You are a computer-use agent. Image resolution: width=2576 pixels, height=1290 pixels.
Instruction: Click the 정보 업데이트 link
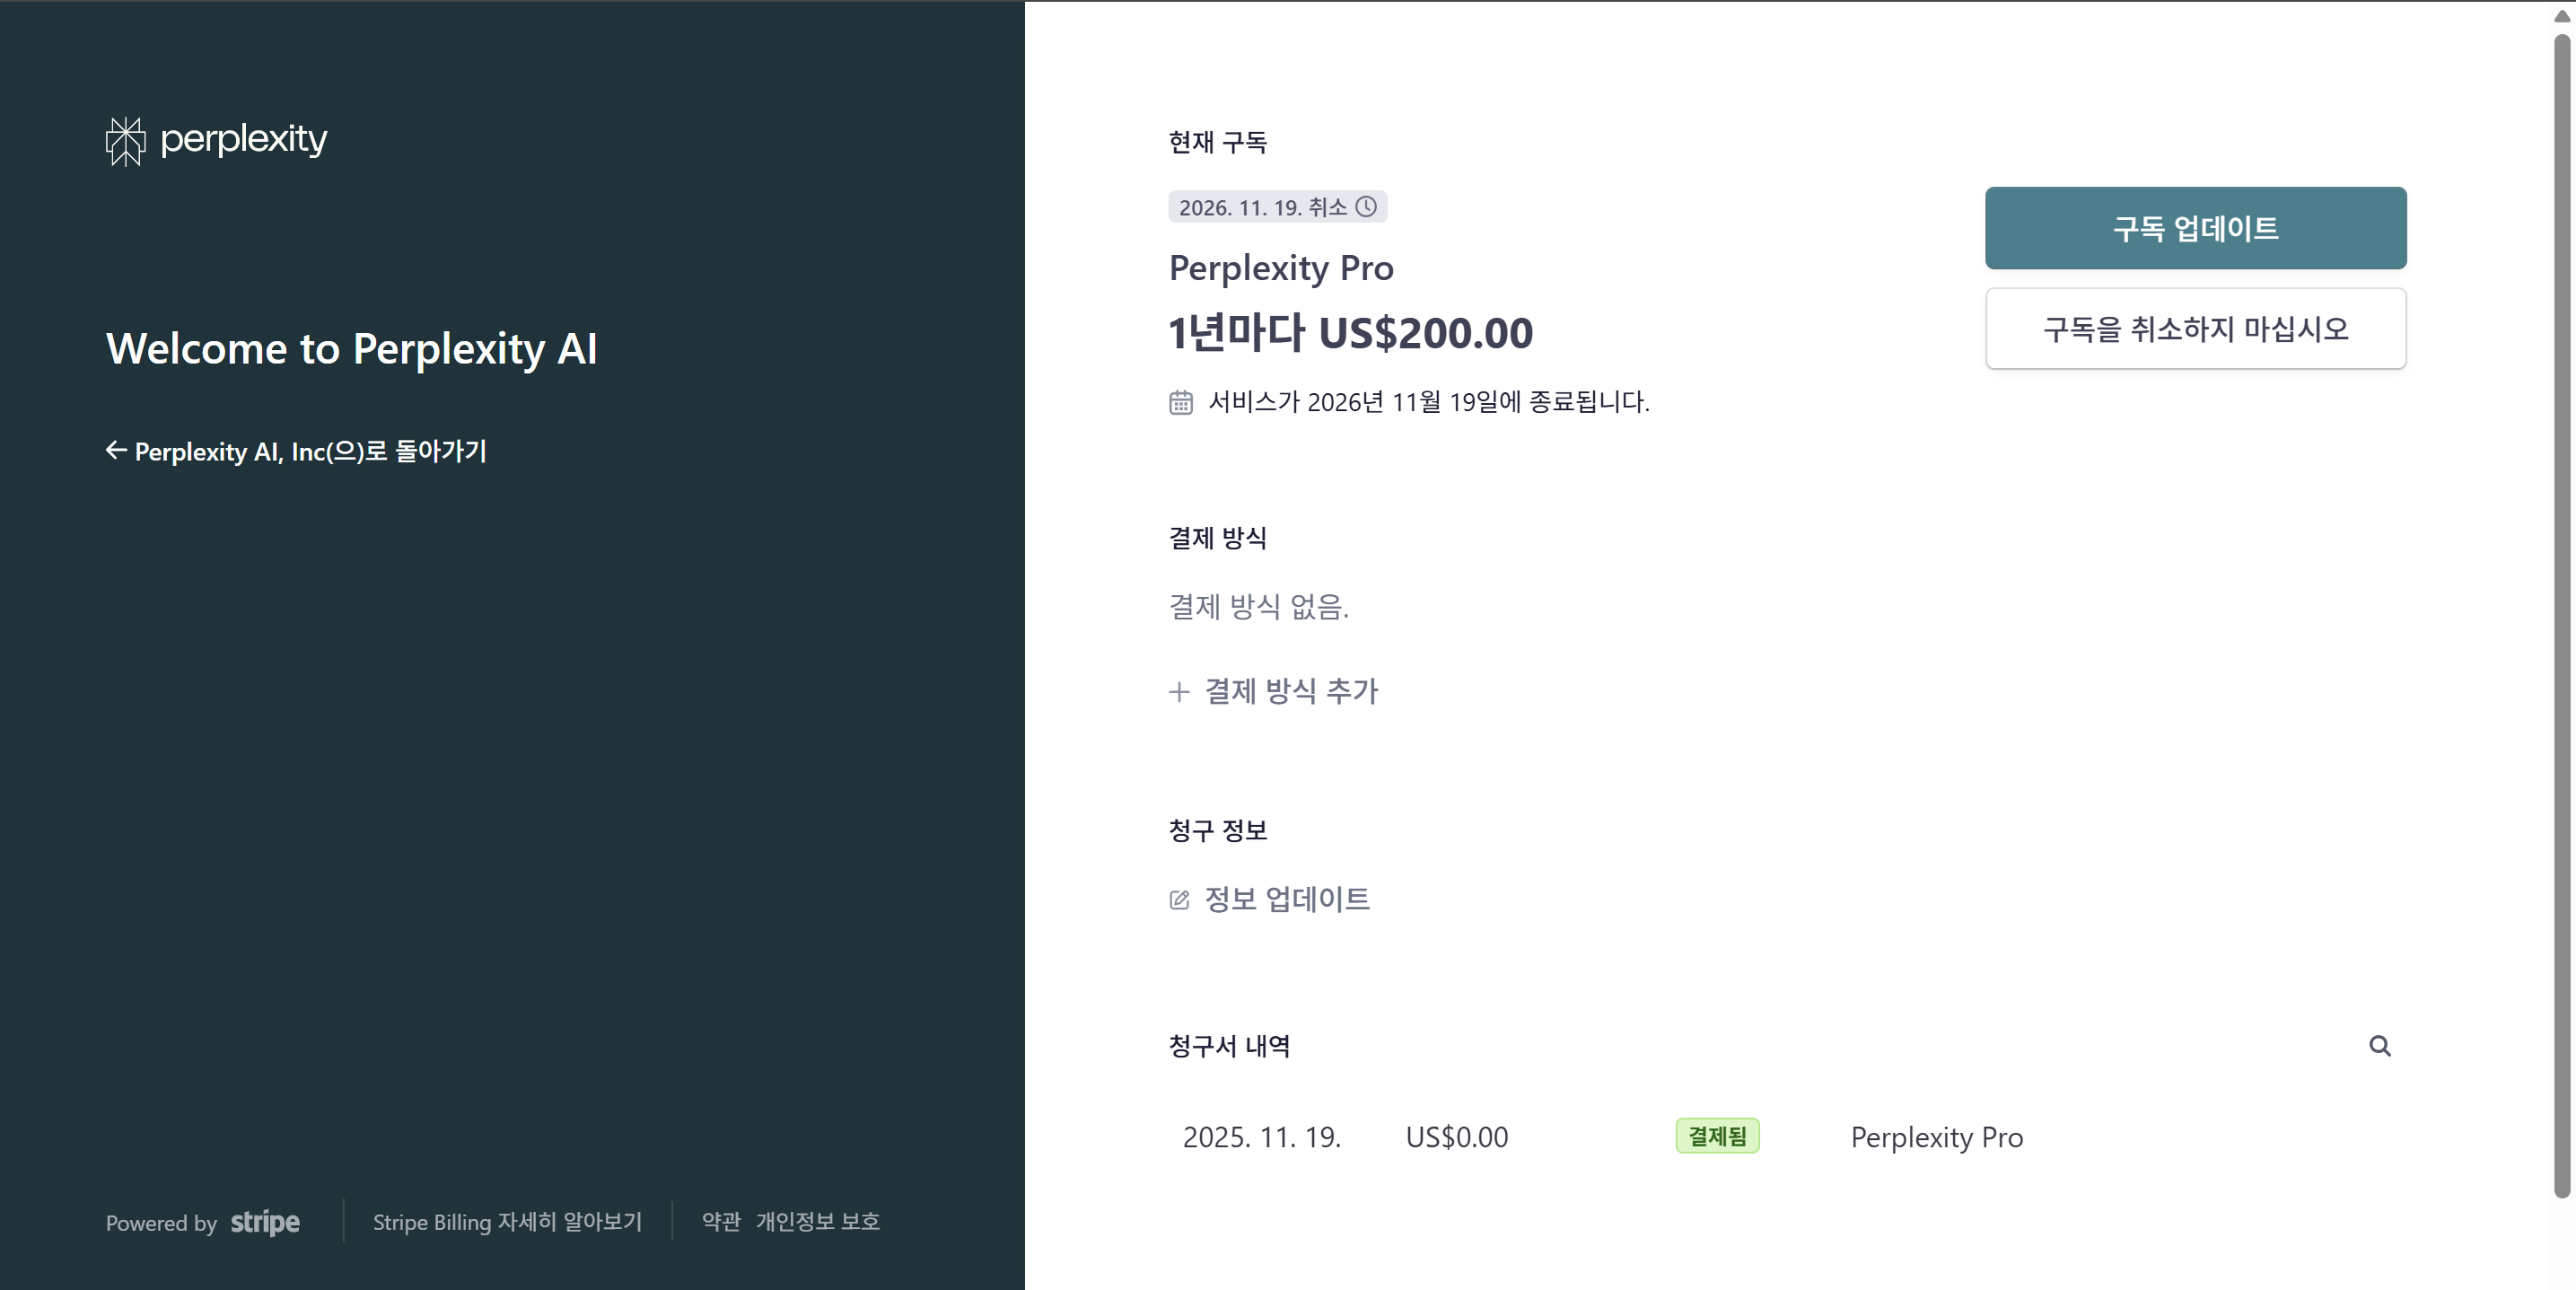click(1288, 899)
